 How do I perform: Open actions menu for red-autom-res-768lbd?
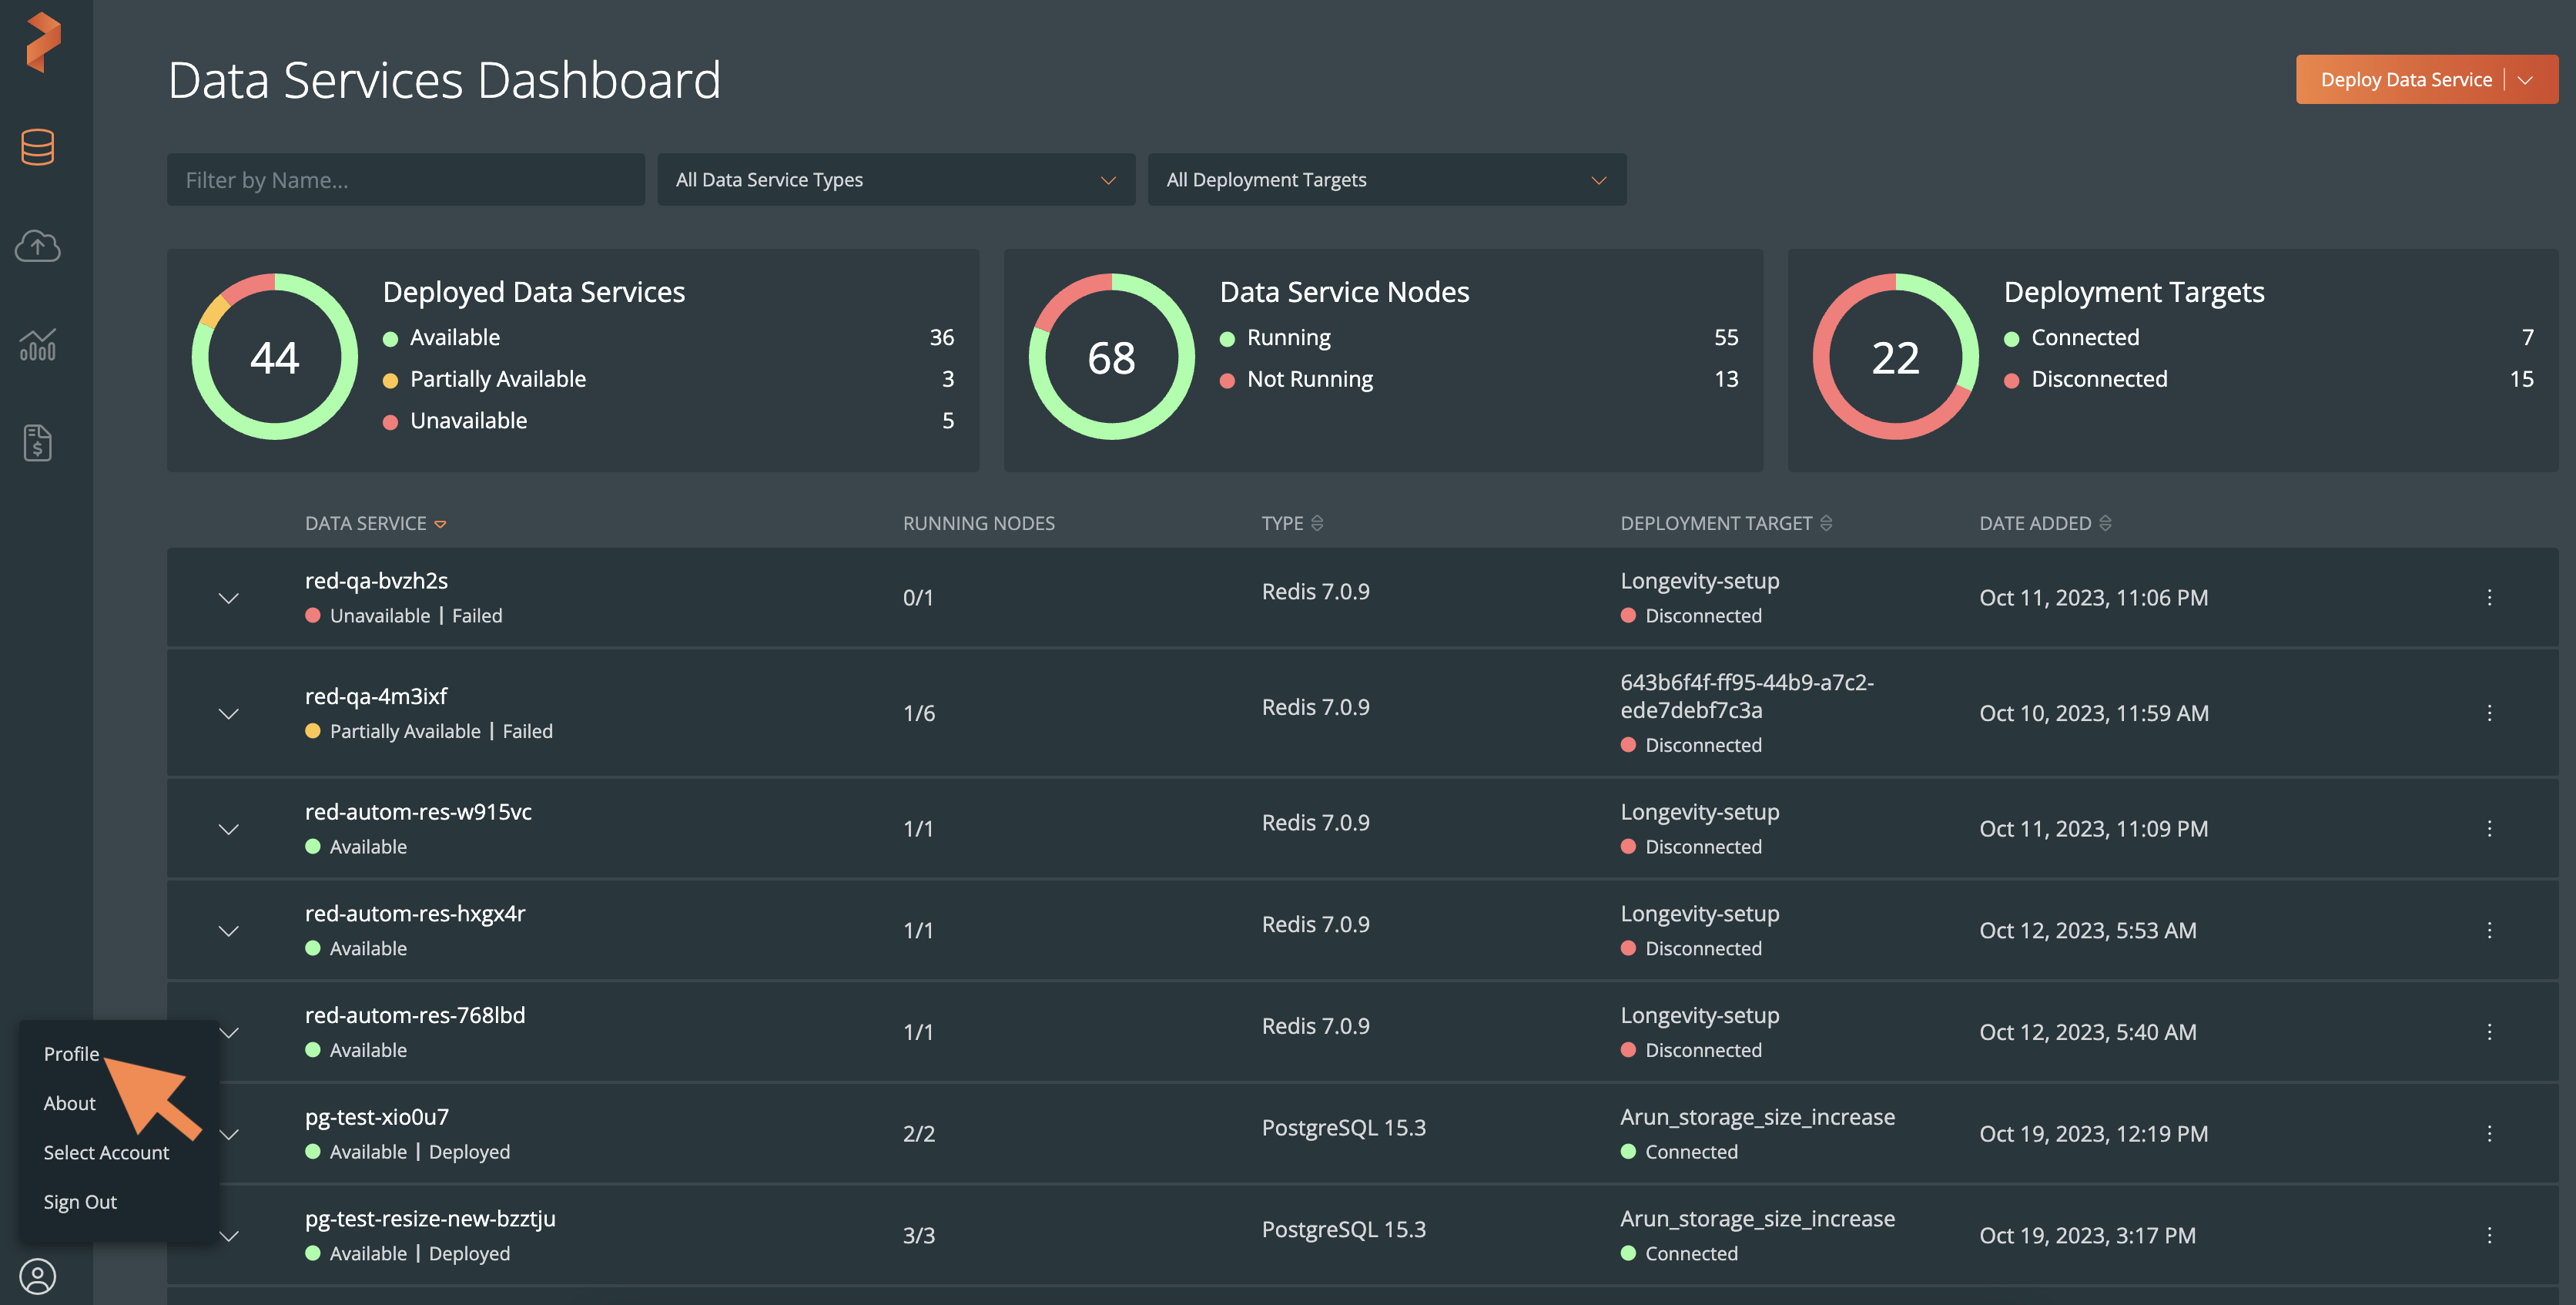(2488, 1032)
